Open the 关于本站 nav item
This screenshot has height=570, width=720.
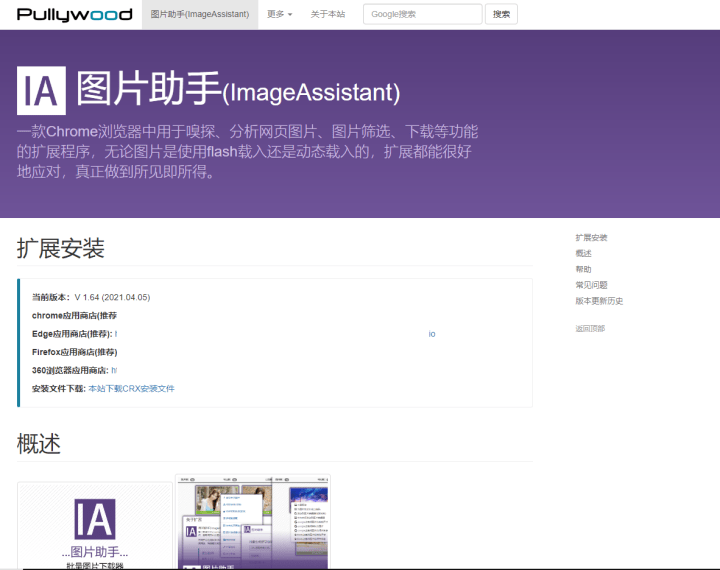328,14
